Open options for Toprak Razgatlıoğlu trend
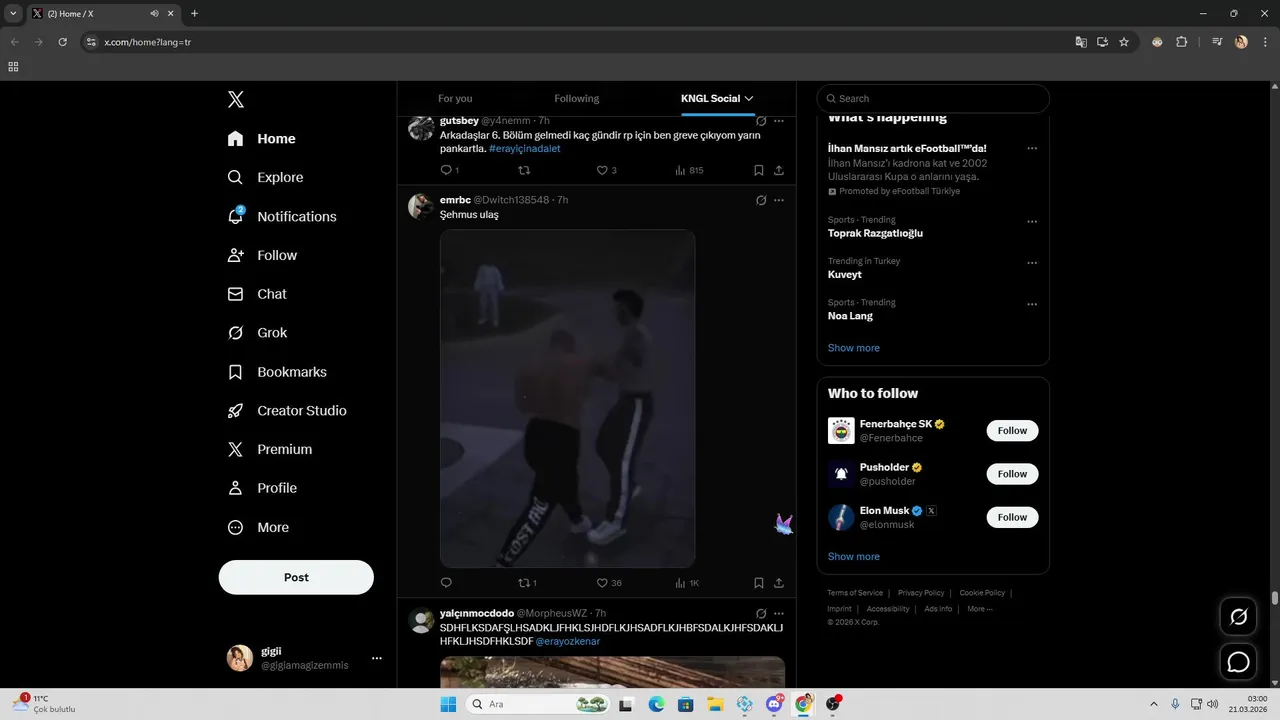Viewport: 1280px width, 720px height. point(1032,222)
